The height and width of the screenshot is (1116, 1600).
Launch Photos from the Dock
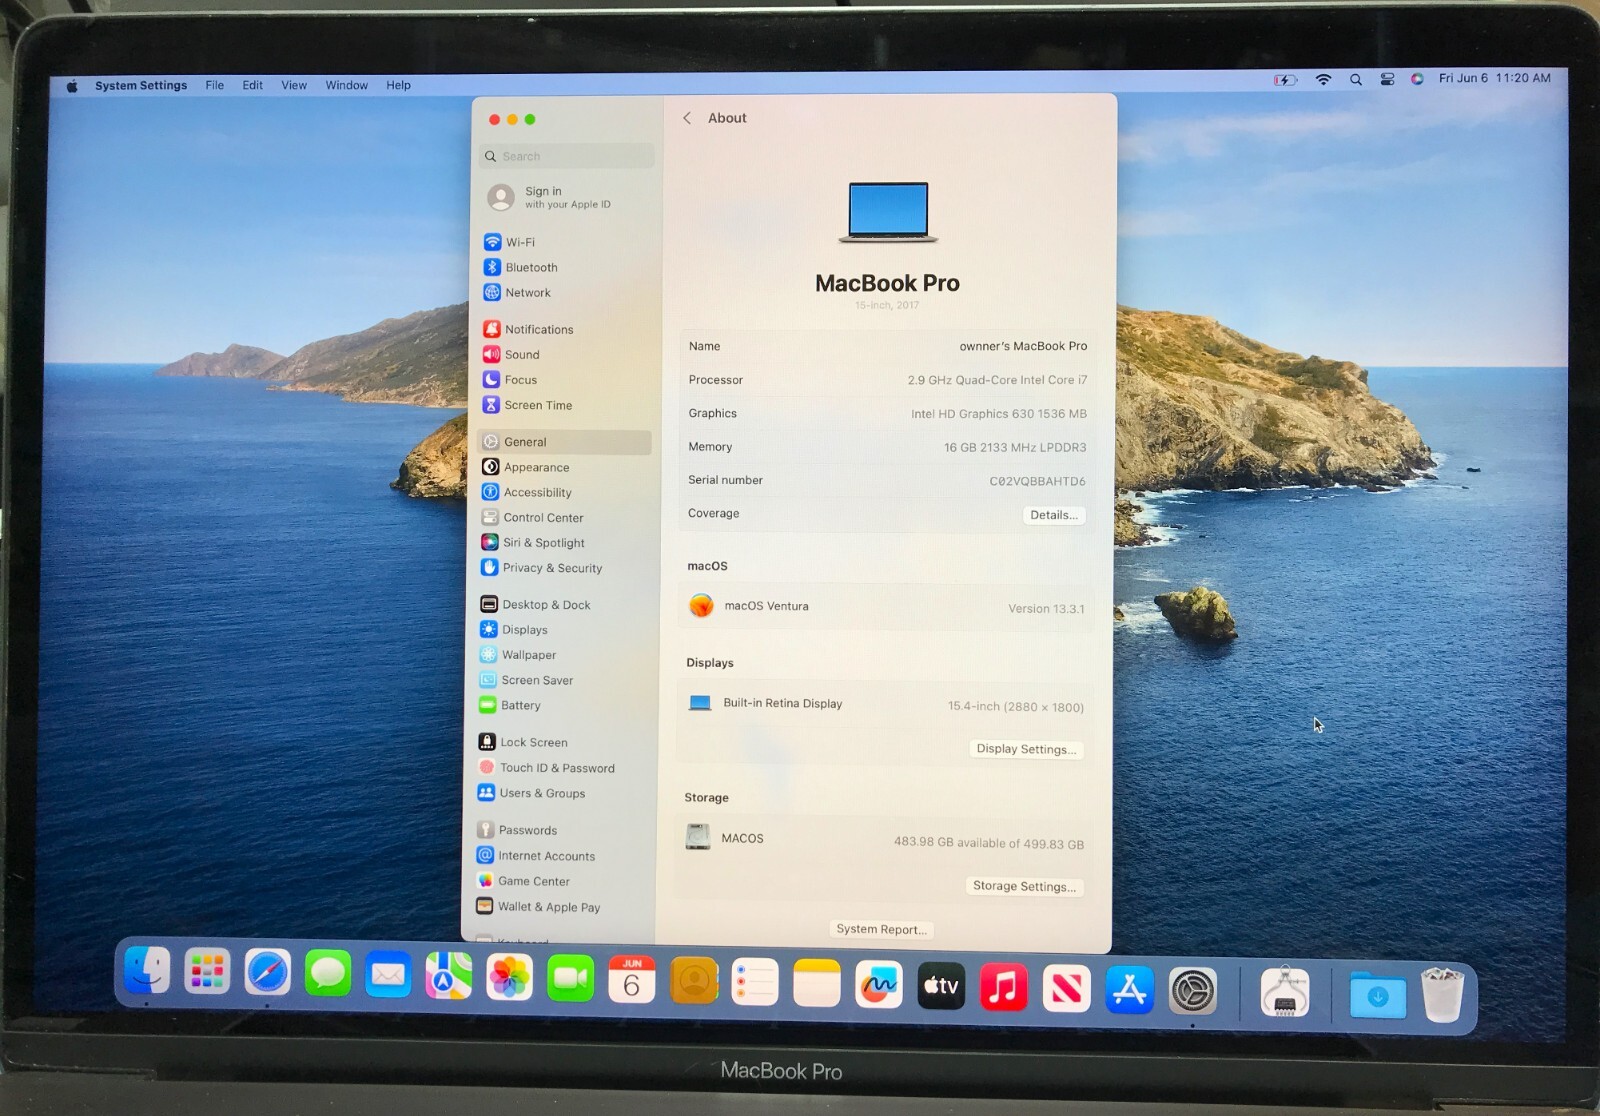click(510, 978)
